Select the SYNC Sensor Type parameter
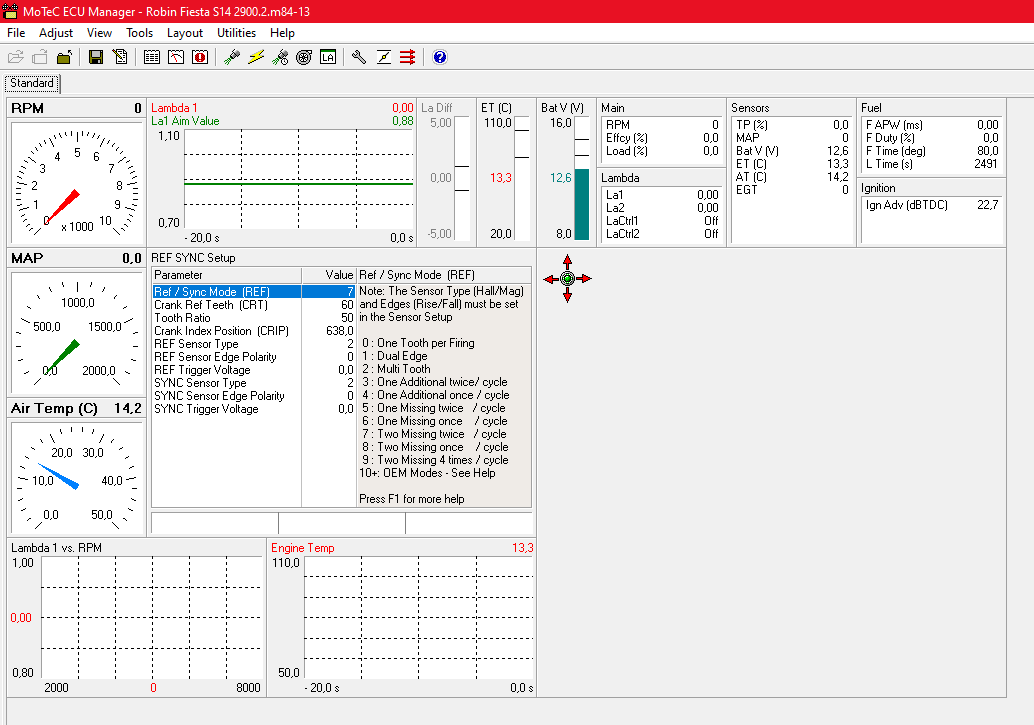 tap(254, 383)
